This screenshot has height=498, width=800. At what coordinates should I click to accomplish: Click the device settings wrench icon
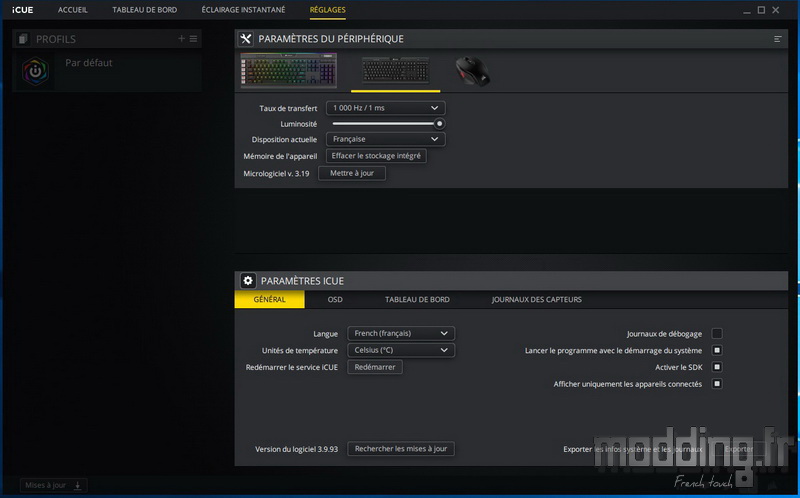(x=245, y=39)
